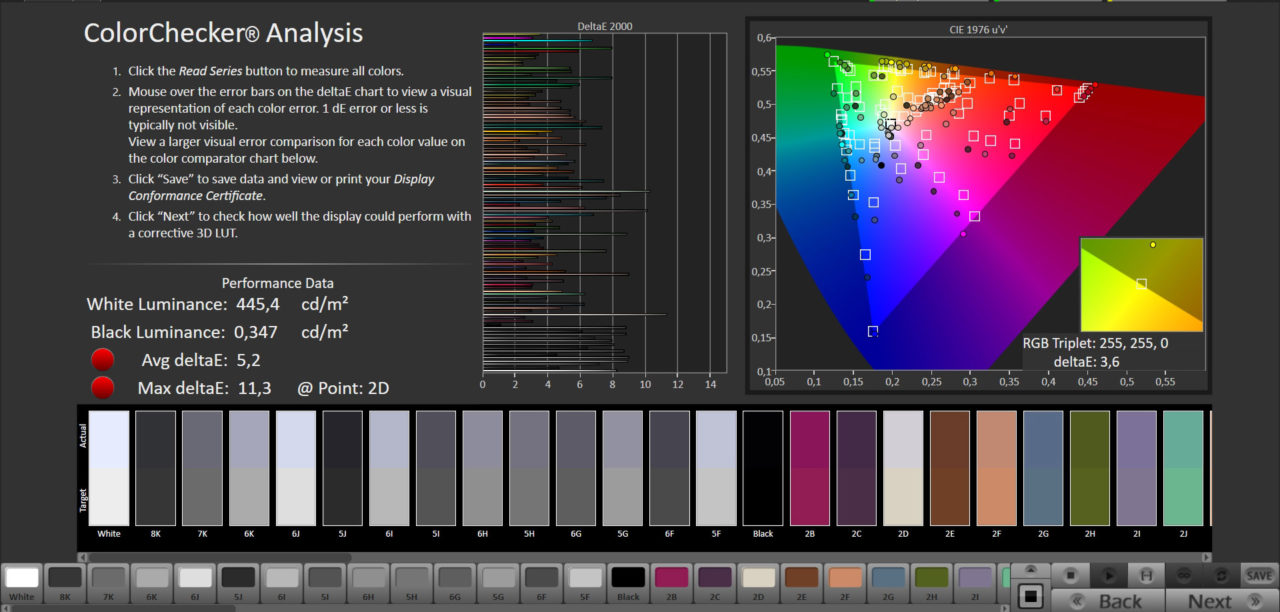Viewport: 1280px width, 612px height.
Task: Click the Black Luminance value 0,347
Action: pyautogui.click(x=254, y=332)
